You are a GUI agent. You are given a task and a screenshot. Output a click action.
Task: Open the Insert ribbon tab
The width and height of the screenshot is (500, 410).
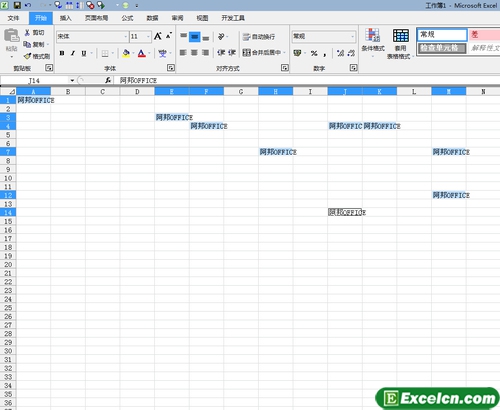65,18
